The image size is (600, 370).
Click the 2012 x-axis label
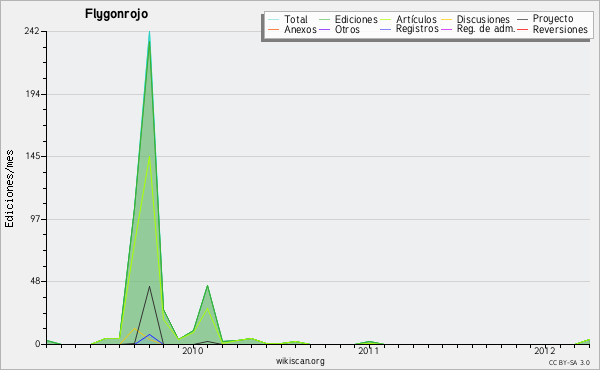[545, 351]
